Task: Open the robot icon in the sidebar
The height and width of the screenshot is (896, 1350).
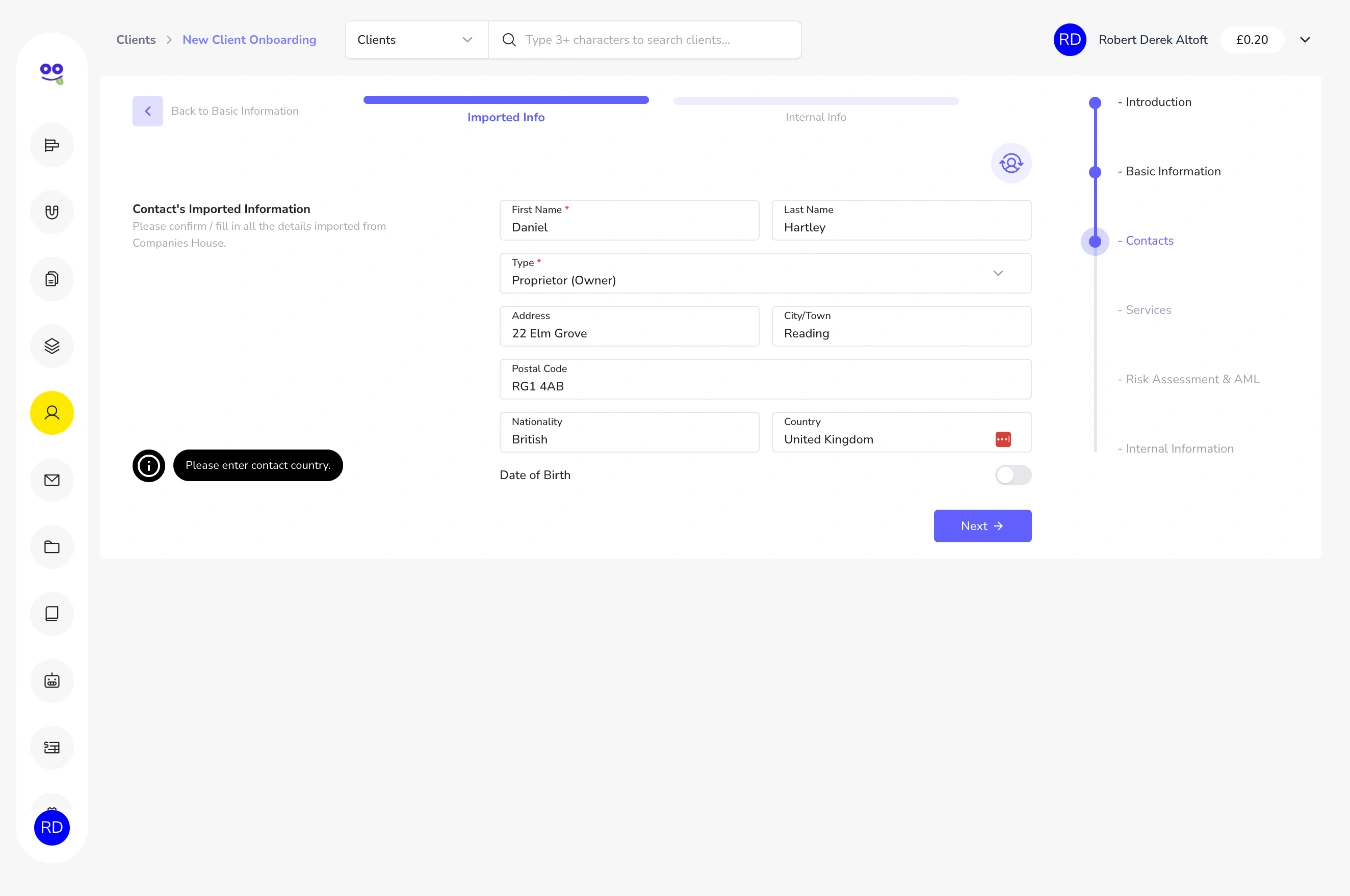Action: pos(52,681)
